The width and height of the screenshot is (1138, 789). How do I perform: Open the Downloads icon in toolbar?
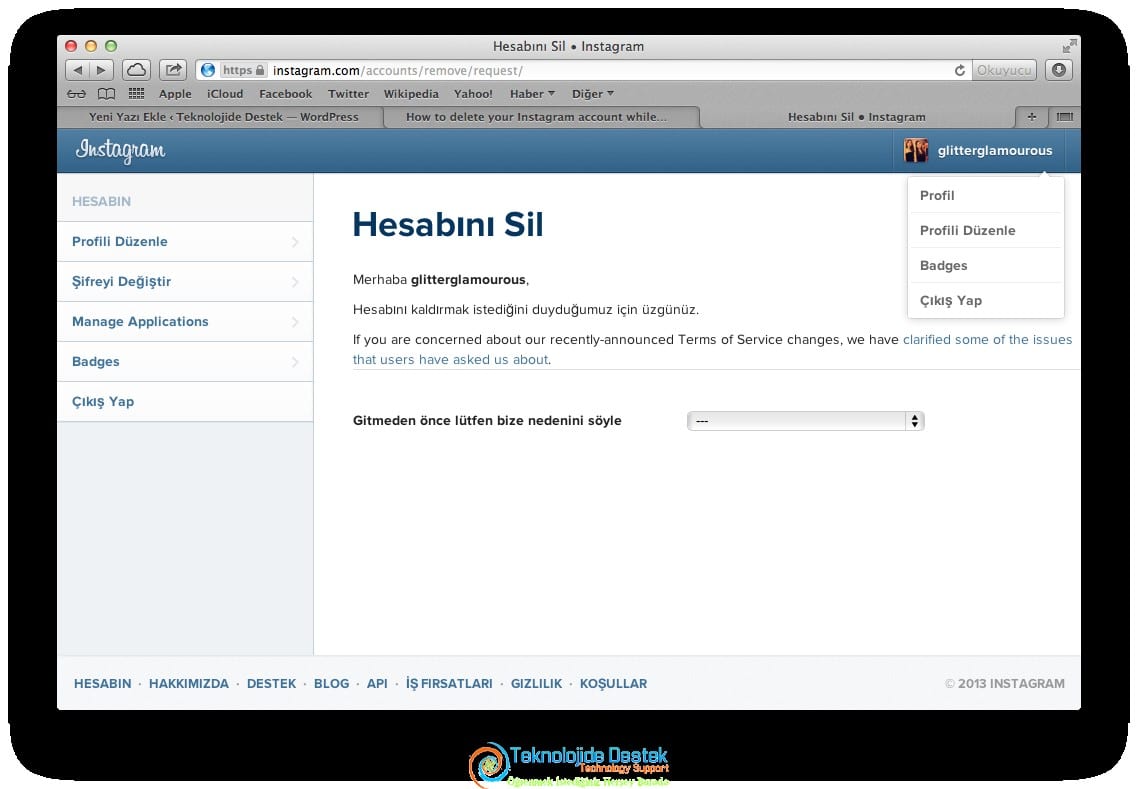click(1059, 70)
